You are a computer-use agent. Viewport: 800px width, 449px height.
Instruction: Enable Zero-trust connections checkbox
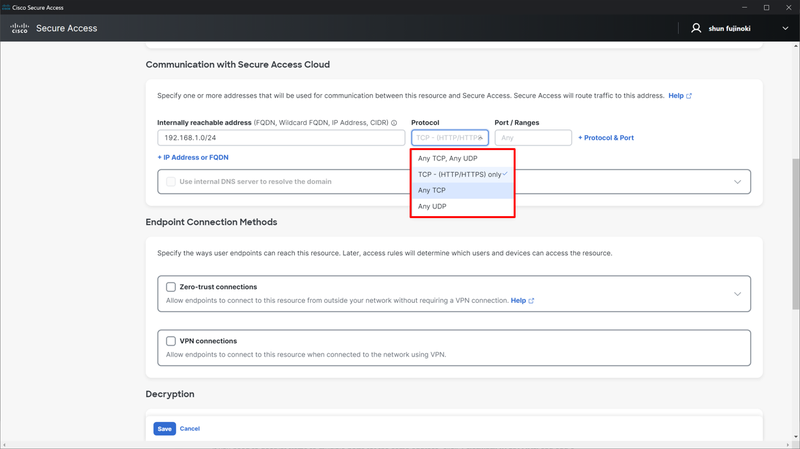tap(171, 287)
